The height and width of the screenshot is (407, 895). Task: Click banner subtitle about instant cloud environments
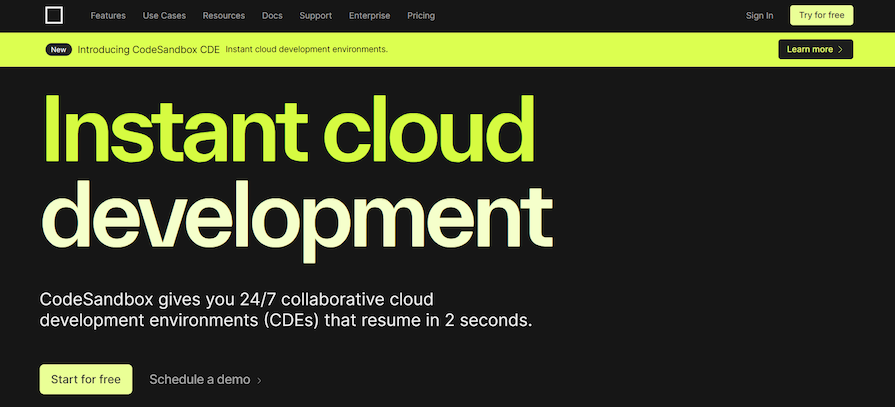click(x=306, y=49)
